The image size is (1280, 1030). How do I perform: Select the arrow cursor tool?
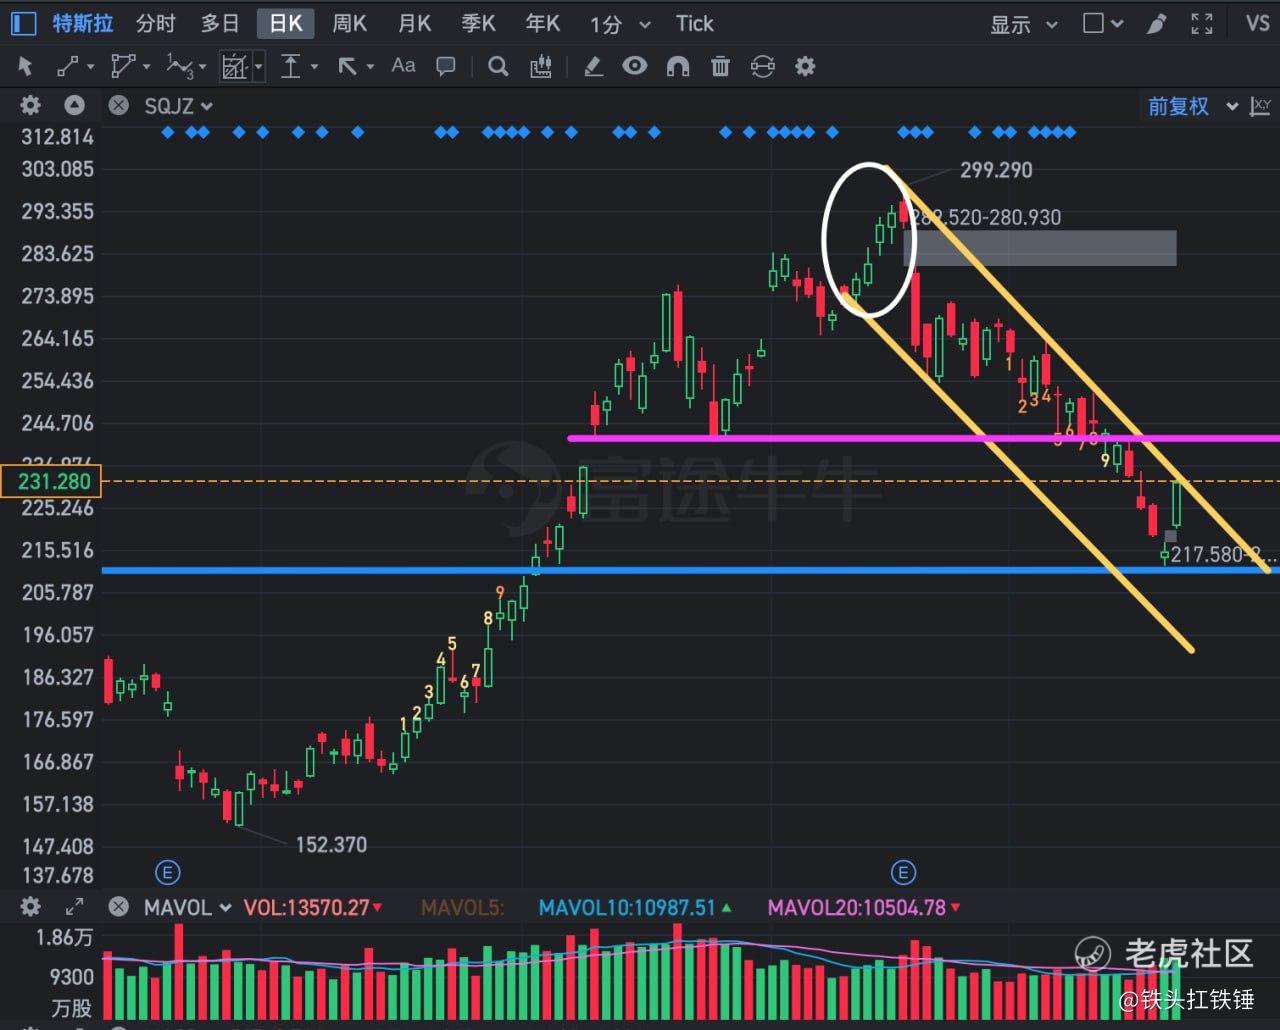tap(26, 67)
